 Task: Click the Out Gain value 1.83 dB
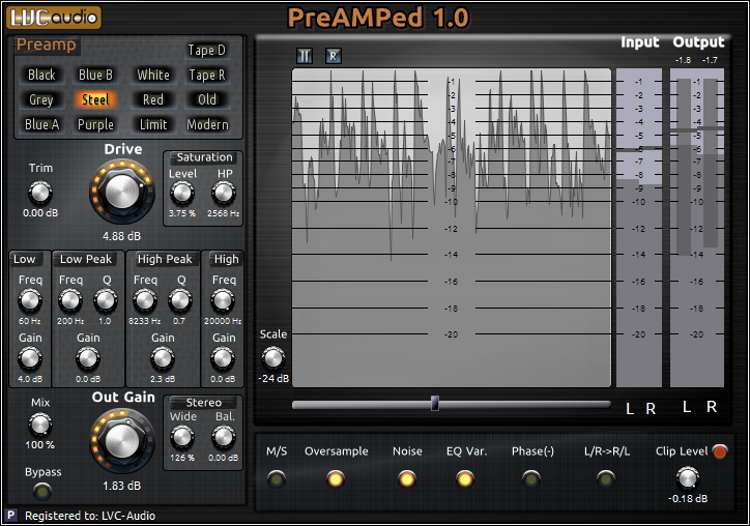[x=121, y=486]
